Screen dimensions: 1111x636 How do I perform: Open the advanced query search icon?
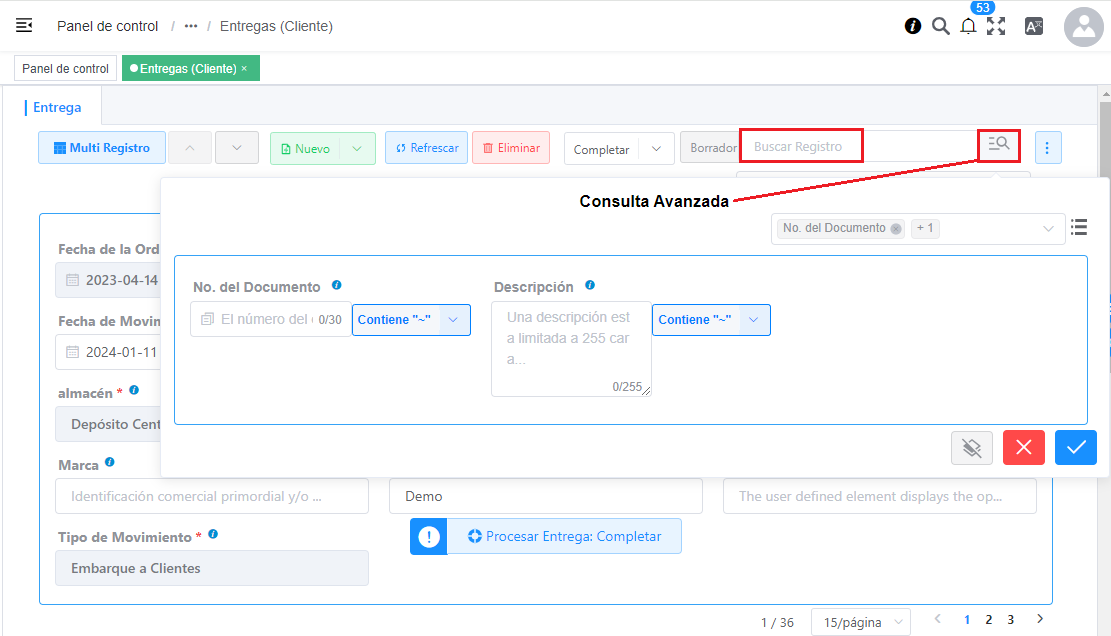(x=998, y=145)
